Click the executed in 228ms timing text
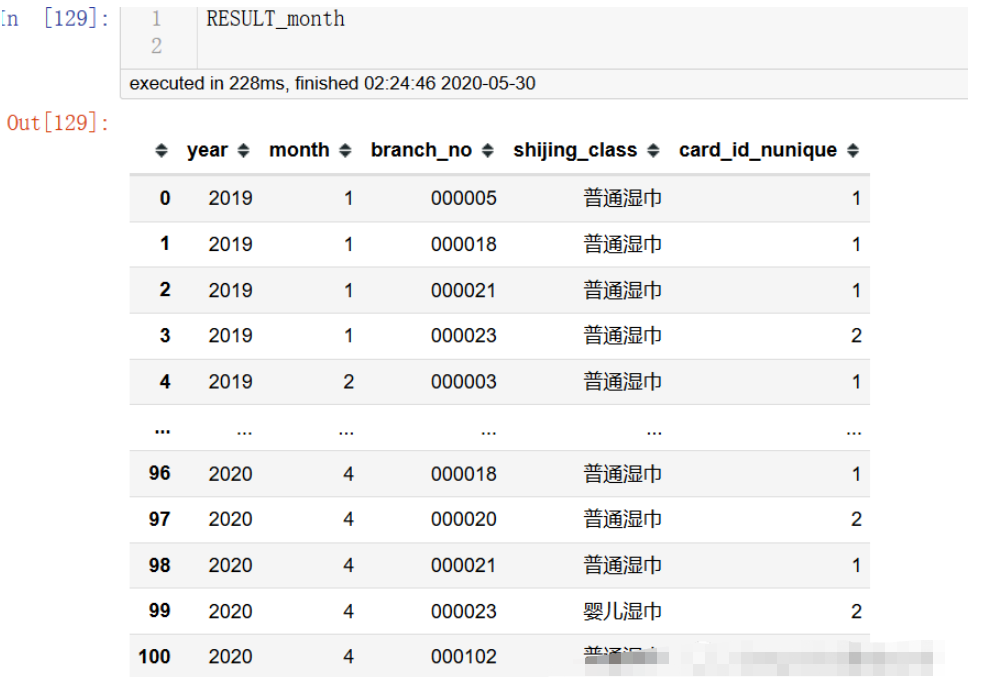This screenshot has width=1004, height=677. pos(332,83)
